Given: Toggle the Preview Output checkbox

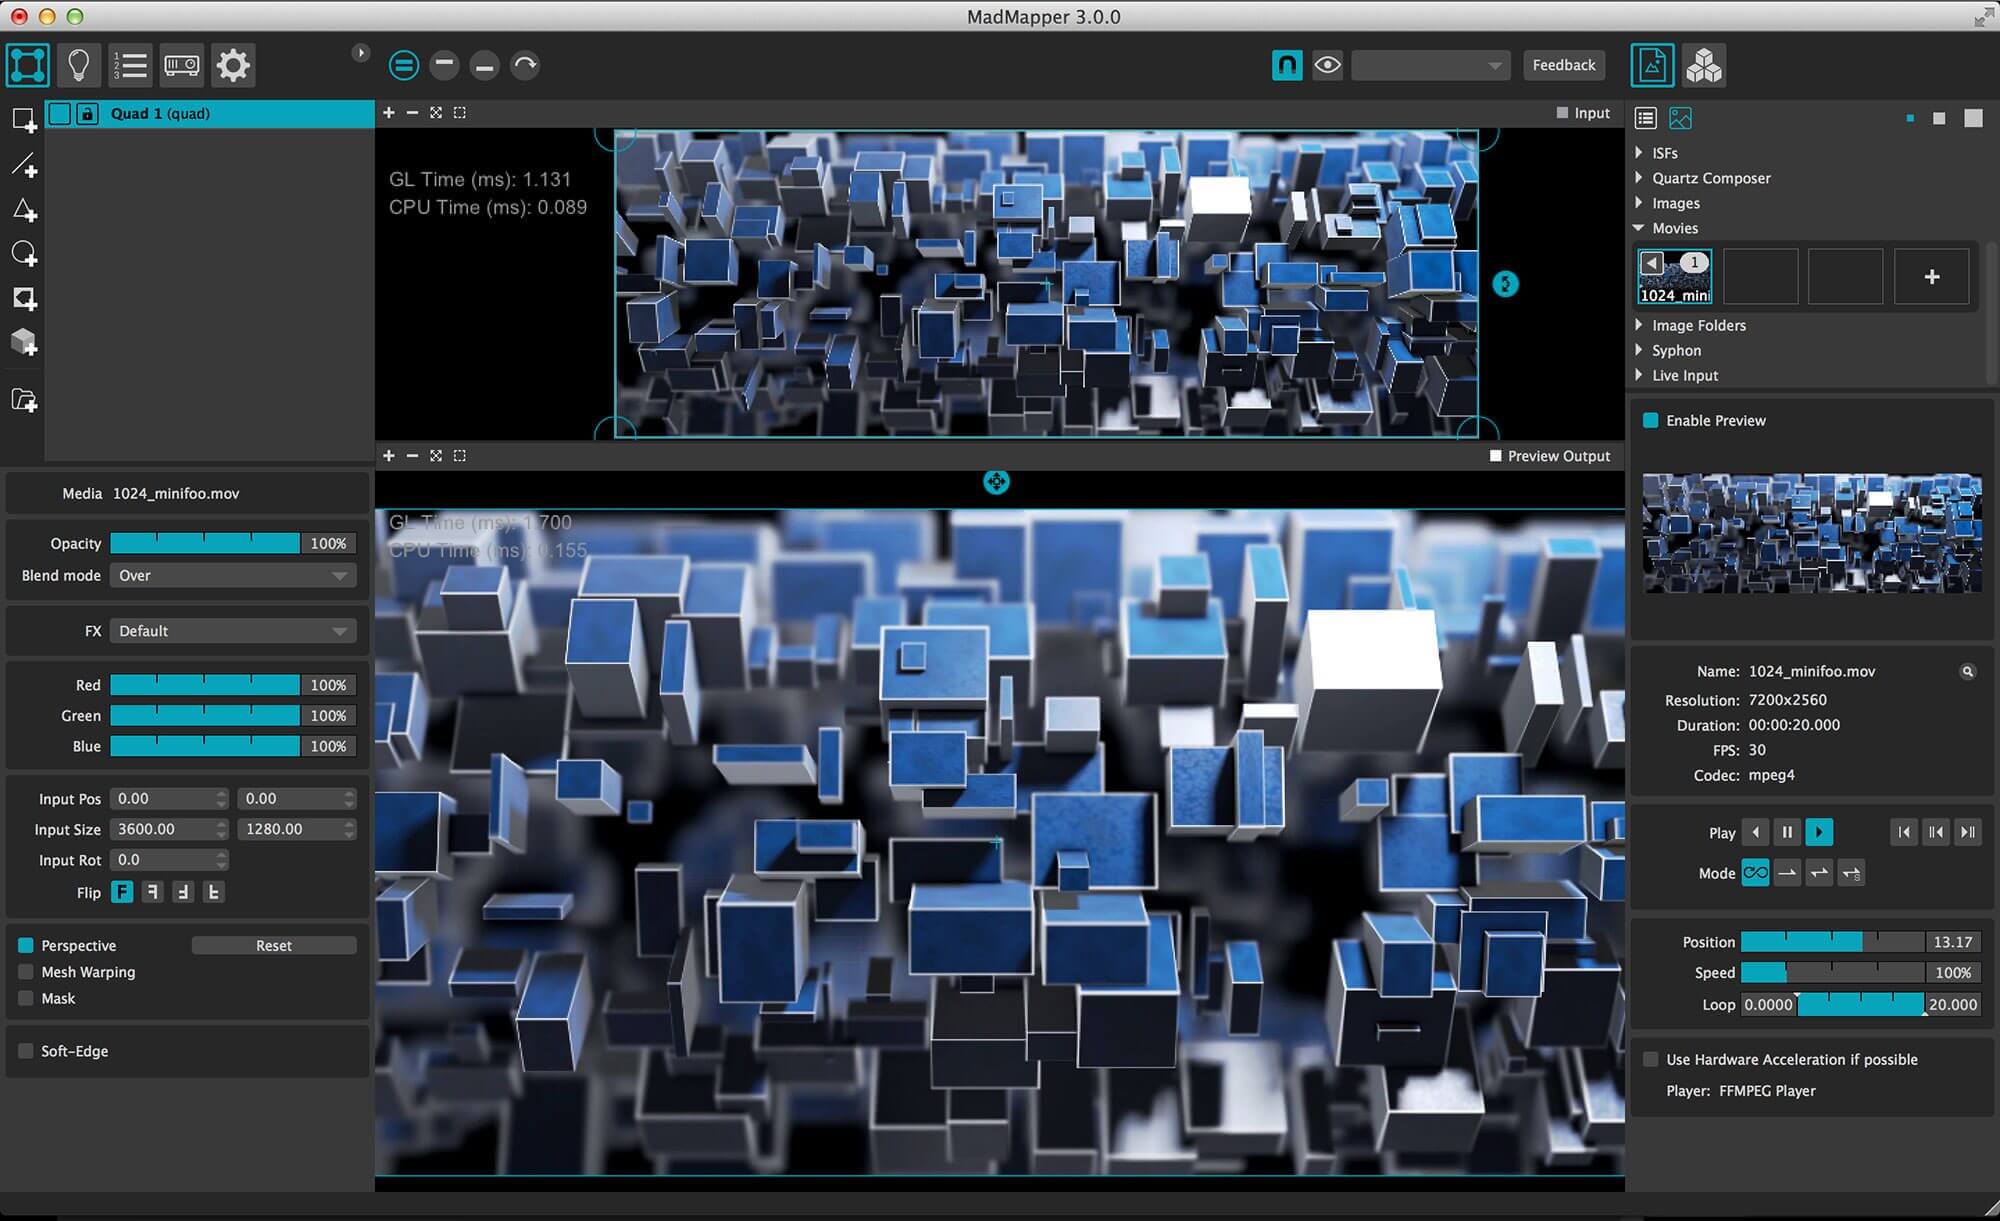Looking at the screenshot, I should pyautogui.click(x=1496, y=456).
